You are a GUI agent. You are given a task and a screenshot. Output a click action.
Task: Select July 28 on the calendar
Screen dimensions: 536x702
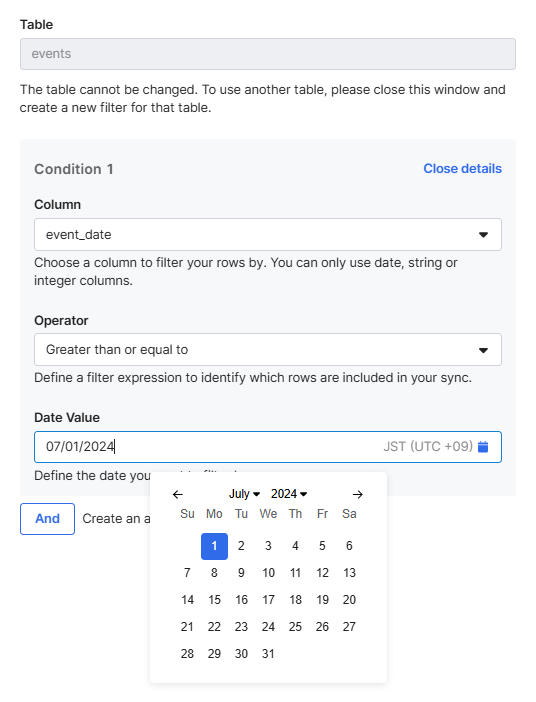click(x=187, y=654)
